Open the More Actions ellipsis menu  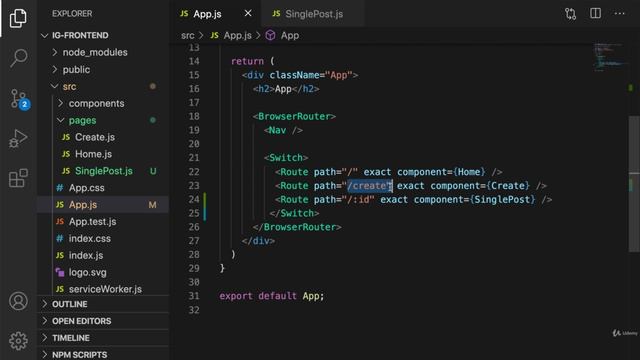620,13
